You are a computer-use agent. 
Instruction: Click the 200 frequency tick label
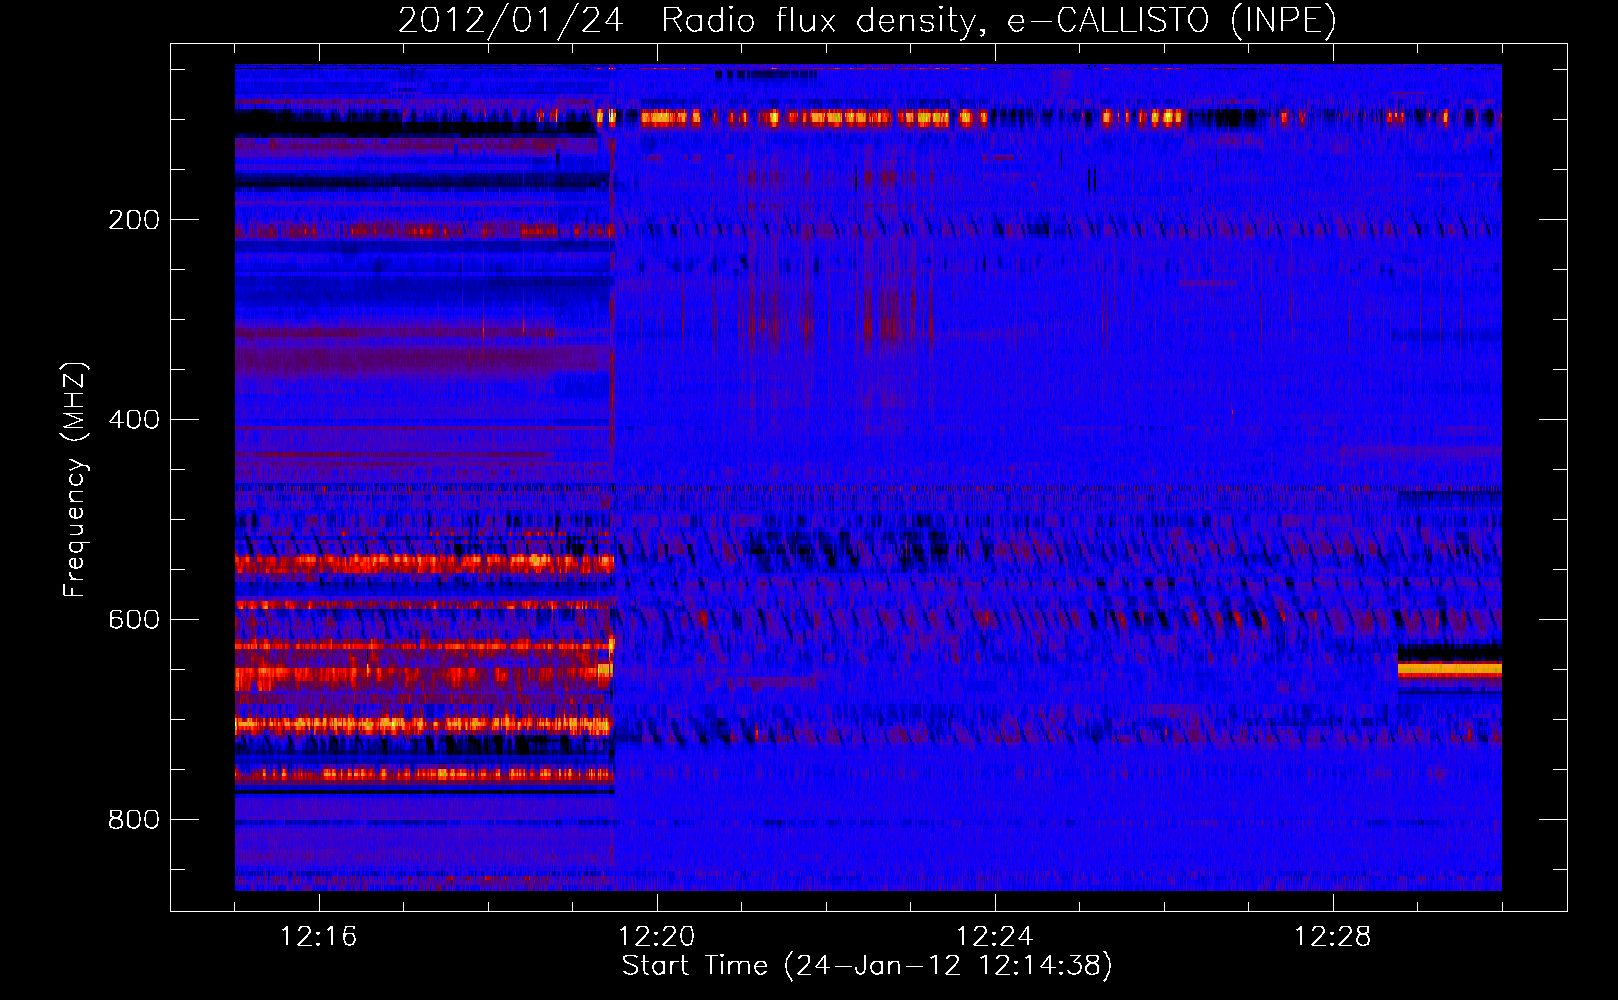coord(134,220)
